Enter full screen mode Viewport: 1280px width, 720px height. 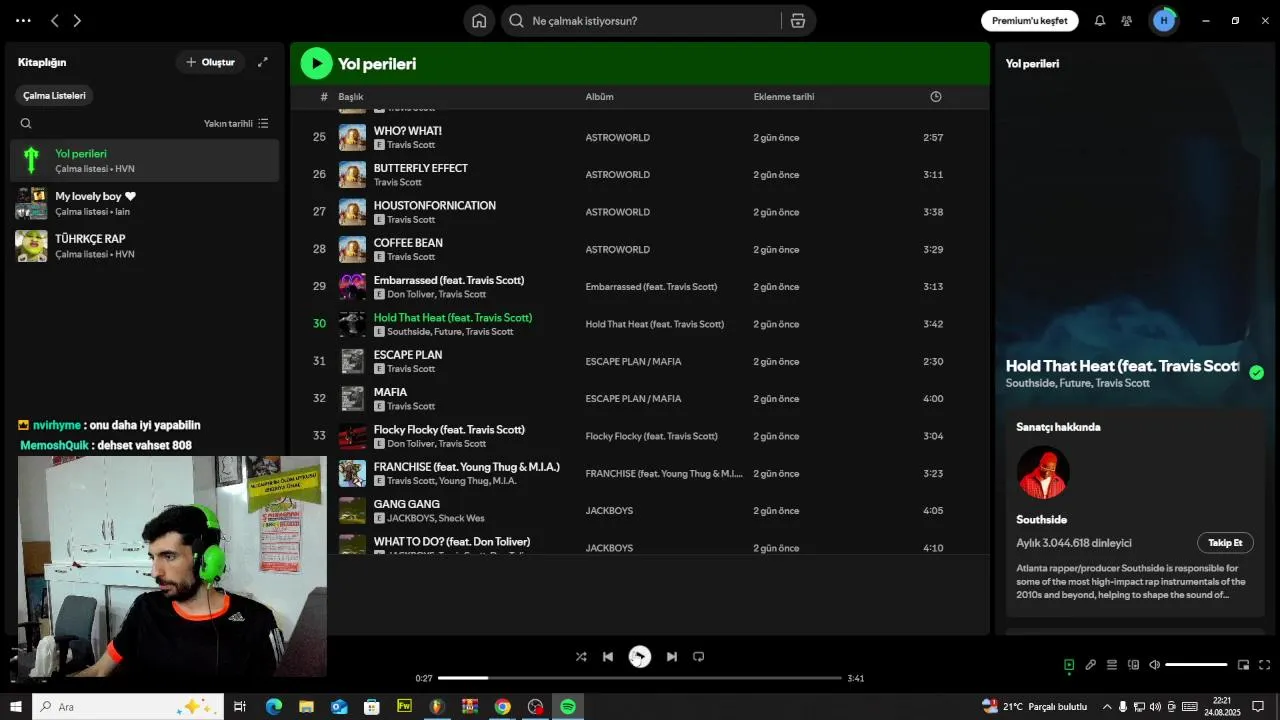click(1265, 665)
